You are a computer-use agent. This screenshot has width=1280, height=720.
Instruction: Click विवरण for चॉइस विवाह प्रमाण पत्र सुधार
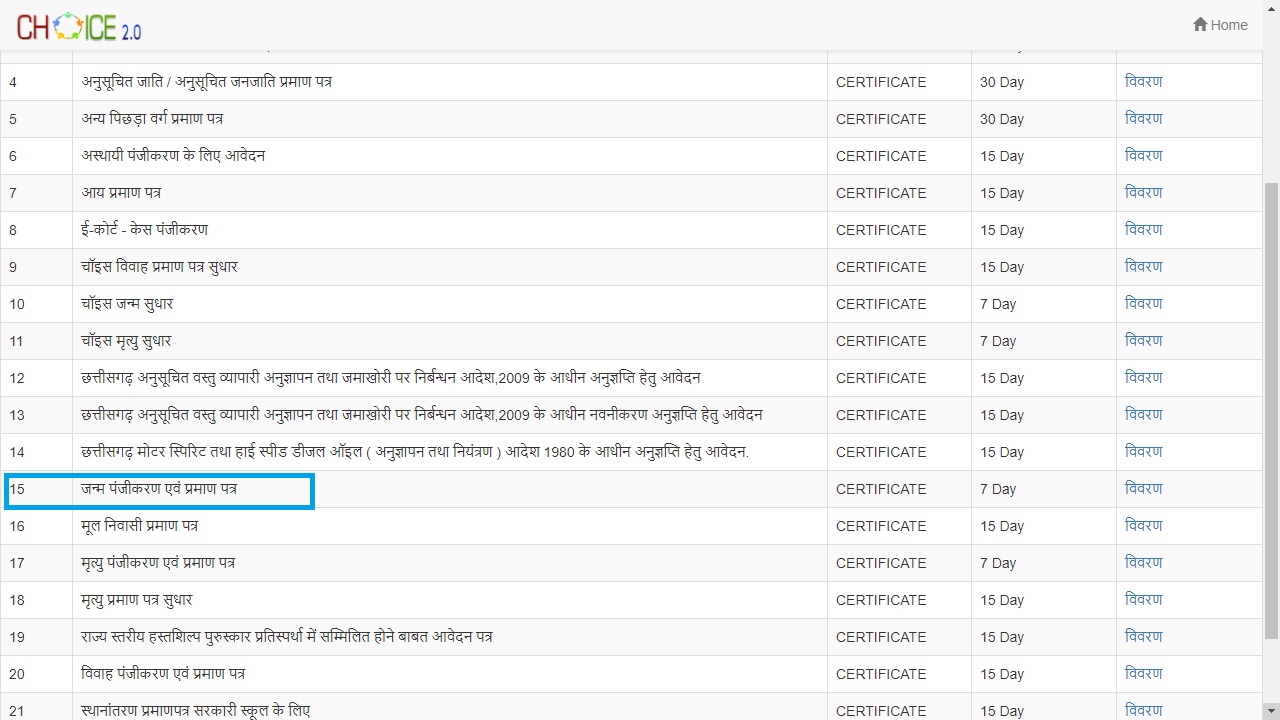point(1143,267)
